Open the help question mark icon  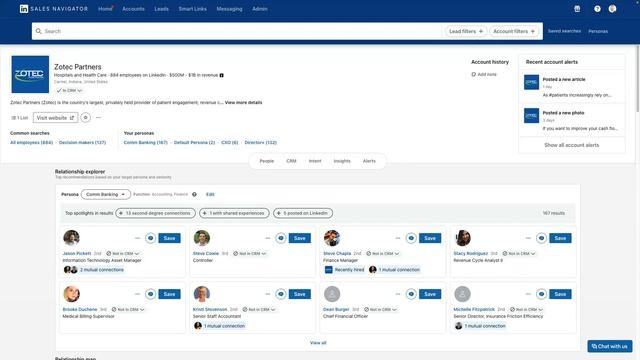point(597,9)
